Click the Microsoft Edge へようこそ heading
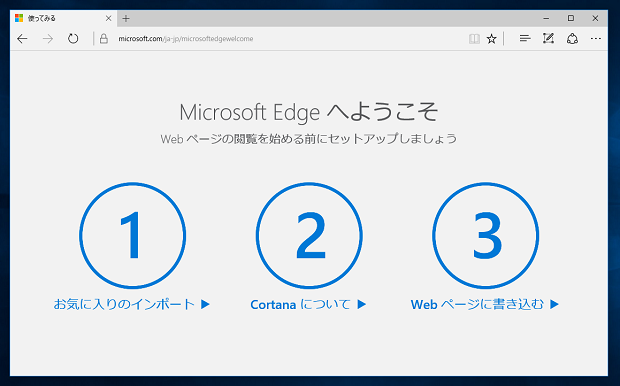 click(x=309, y=112)
